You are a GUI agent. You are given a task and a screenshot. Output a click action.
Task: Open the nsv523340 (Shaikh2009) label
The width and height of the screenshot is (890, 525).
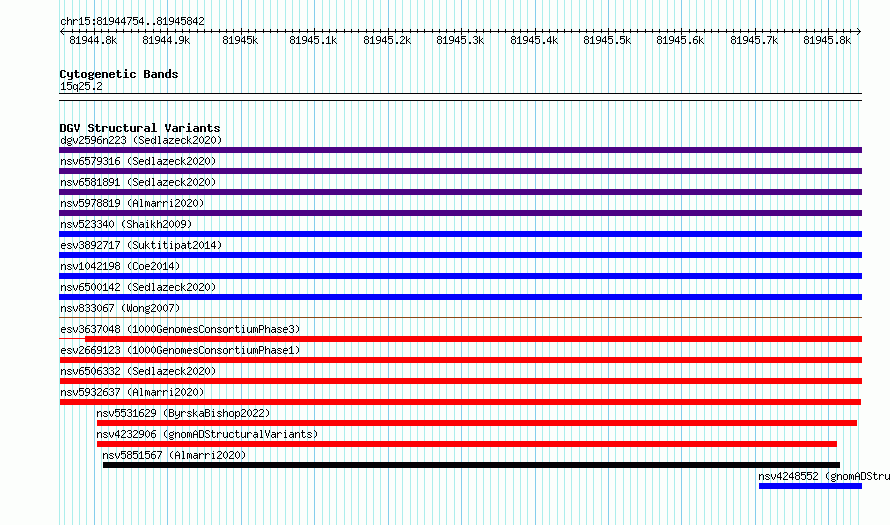[126, 224]
